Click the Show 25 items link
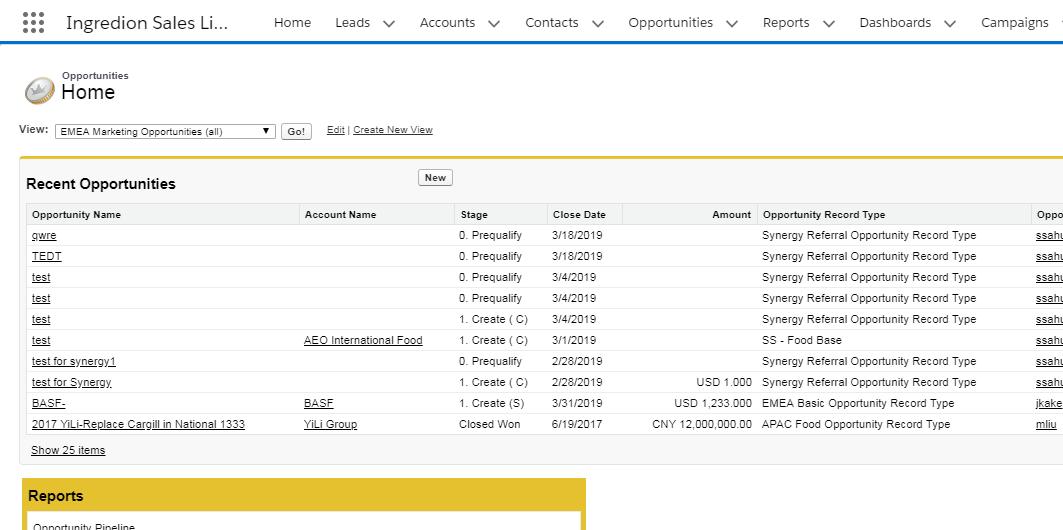 pos(68,450)
